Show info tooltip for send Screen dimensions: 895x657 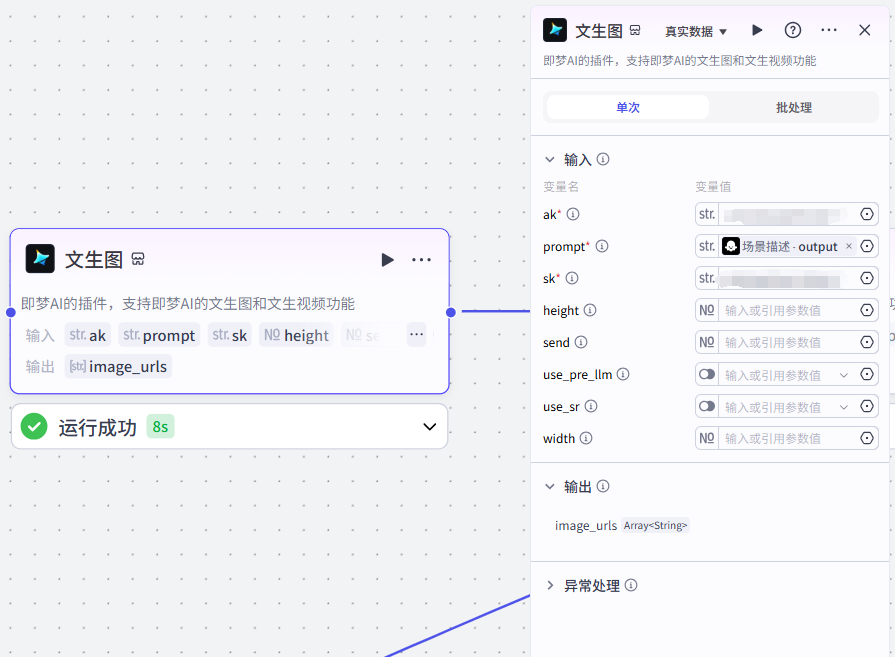point(581,342)
